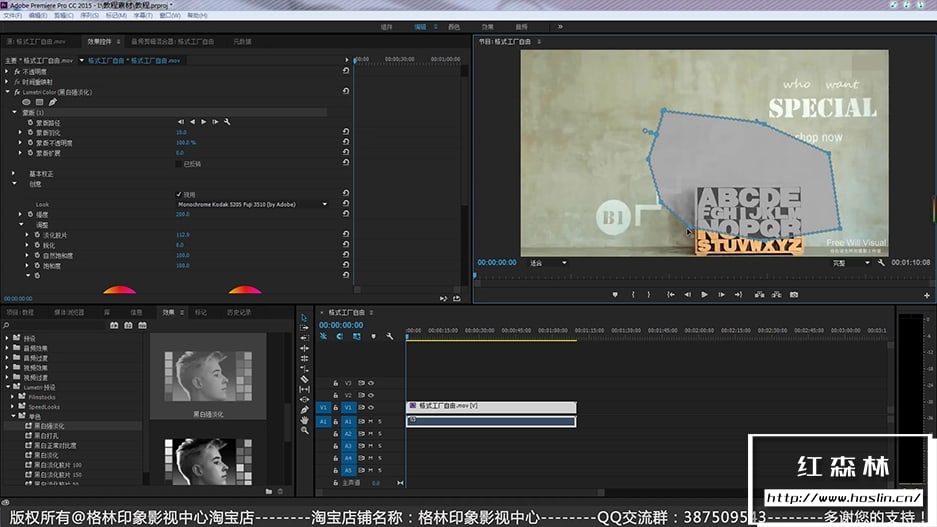Add marker in the timeline header
The width and height of the screenshot is (937, 527).
[x=373, y=336]
